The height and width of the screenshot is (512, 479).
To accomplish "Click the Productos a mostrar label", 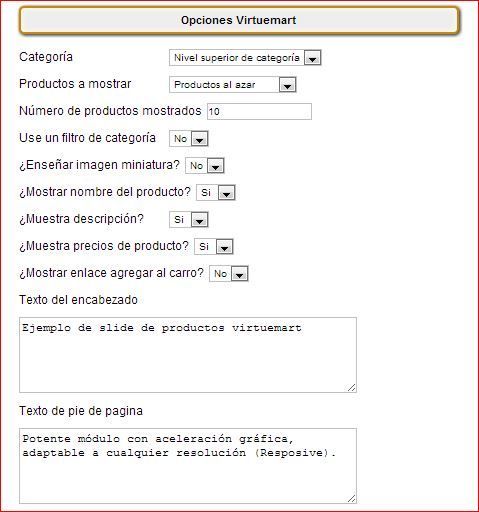I will pyautogui.click(x=75, y=84).
